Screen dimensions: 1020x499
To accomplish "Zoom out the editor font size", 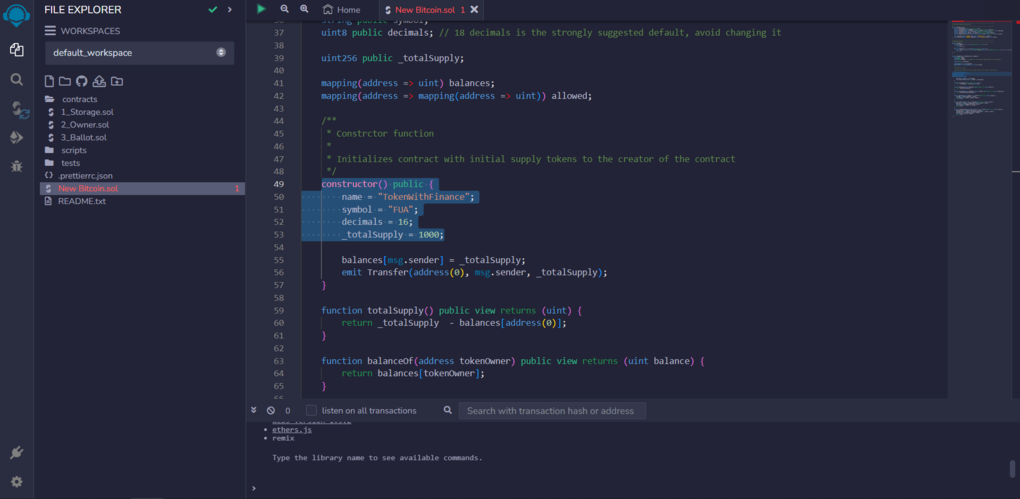I will pyautogui.click(x=284, y=9).
